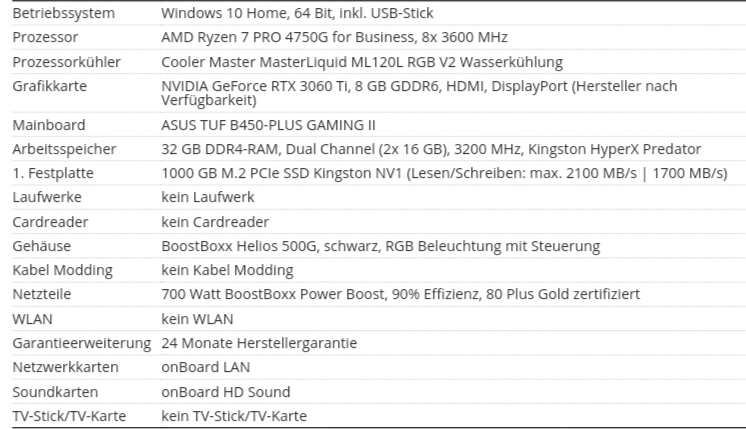Select the Kingston NV1 SSD entry

click(444, 174)
